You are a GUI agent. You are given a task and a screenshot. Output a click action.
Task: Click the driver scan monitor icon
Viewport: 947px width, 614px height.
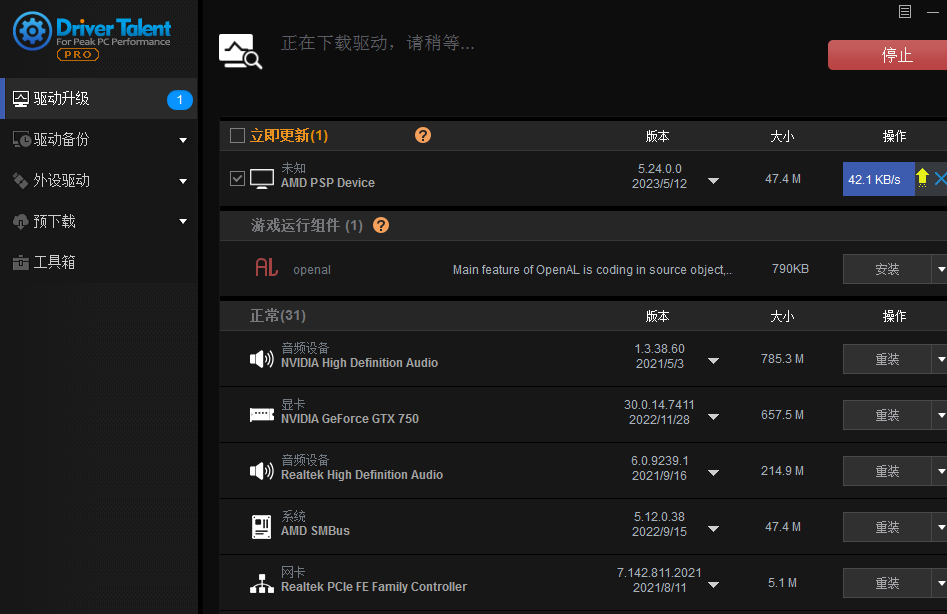(x=240, y=51)
